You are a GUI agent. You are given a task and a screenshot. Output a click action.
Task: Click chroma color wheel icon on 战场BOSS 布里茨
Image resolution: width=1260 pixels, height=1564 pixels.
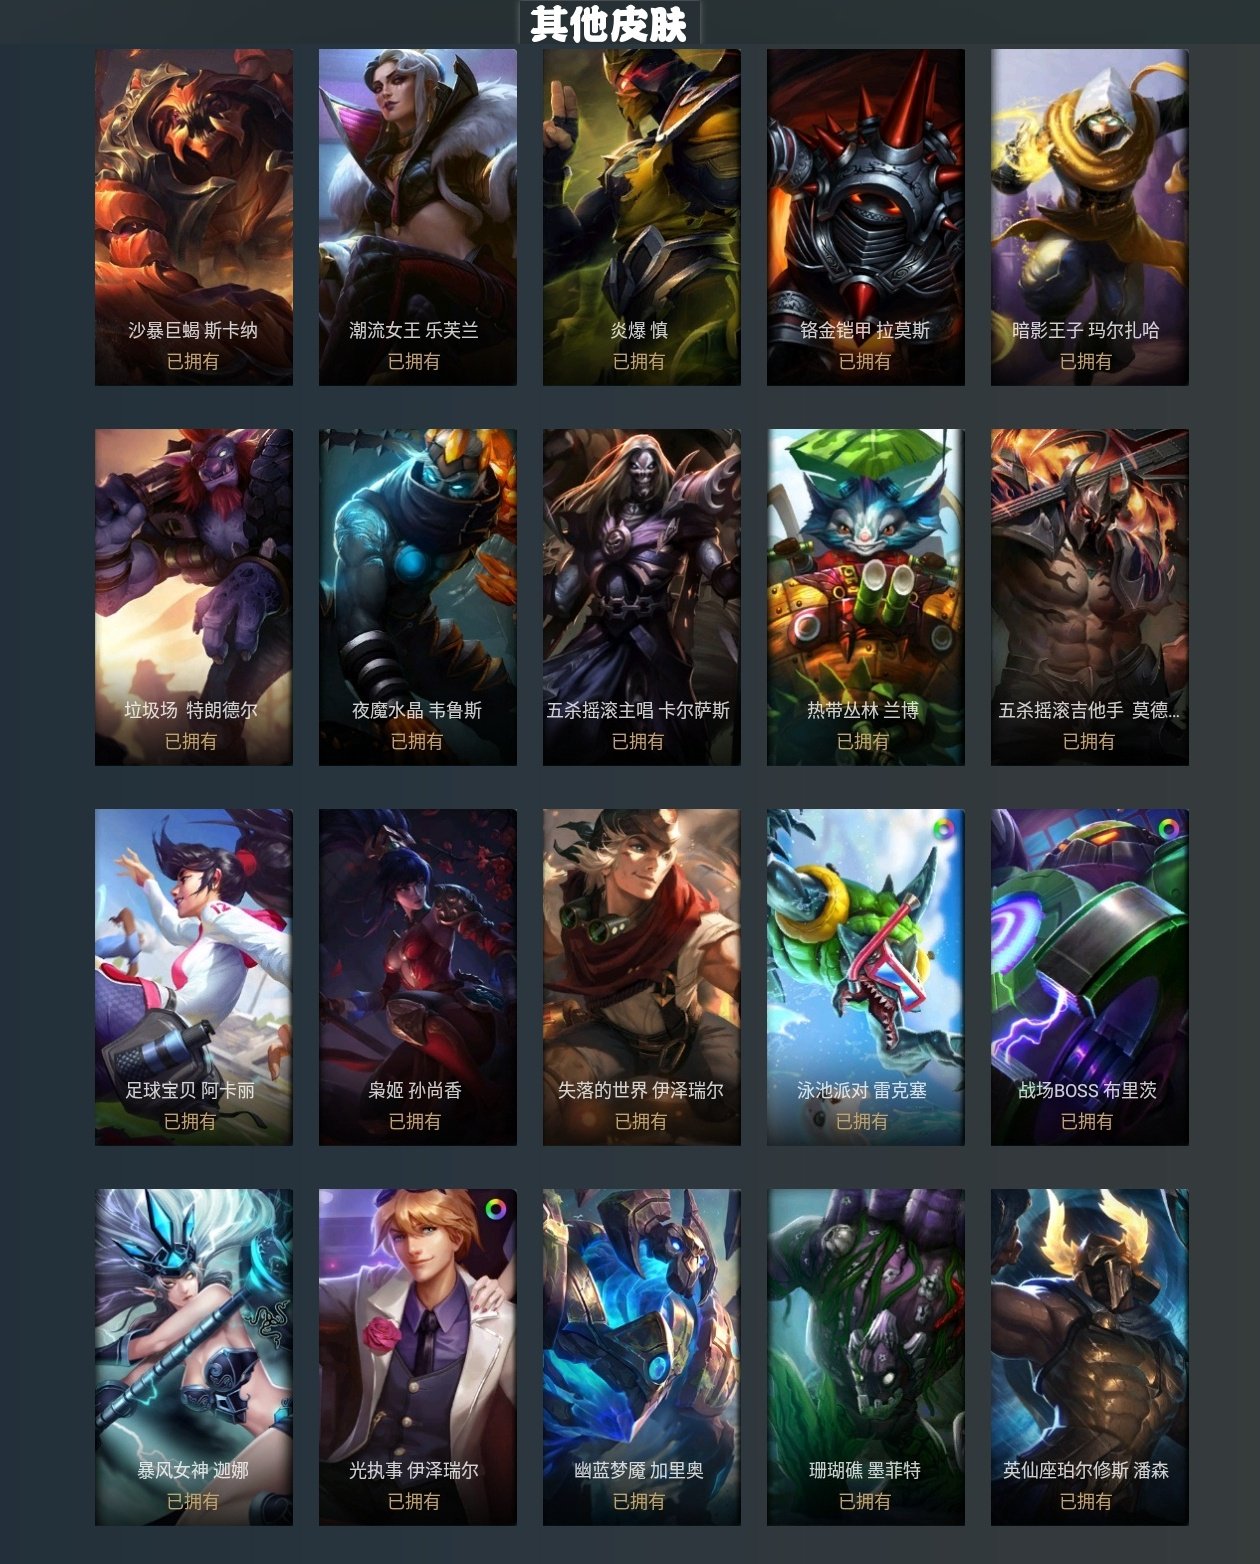[1168, 829]
